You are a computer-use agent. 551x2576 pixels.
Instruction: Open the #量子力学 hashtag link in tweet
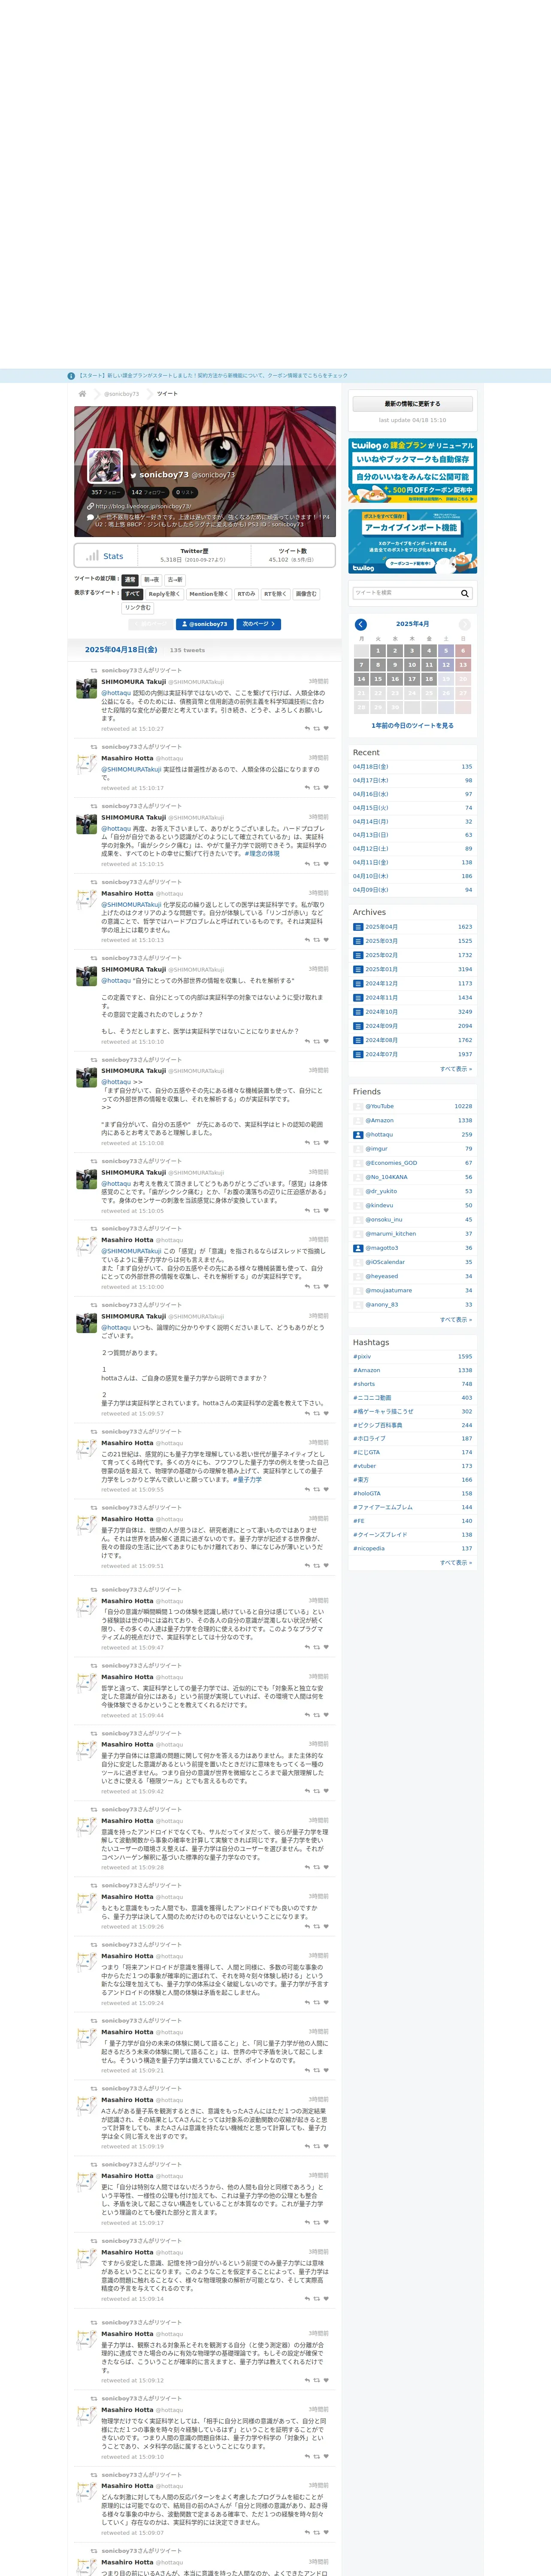tap(247, 1479)
